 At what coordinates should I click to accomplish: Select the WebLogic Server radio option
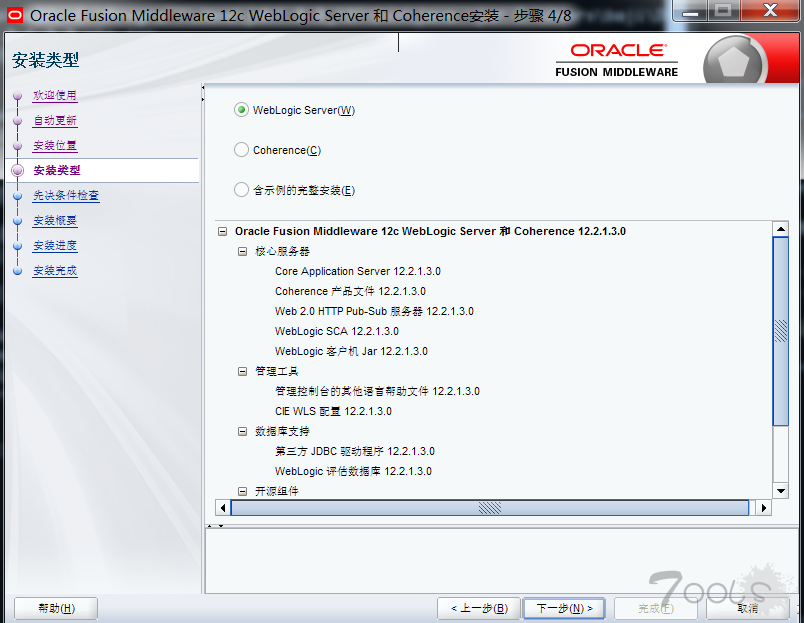pos(241,110)
